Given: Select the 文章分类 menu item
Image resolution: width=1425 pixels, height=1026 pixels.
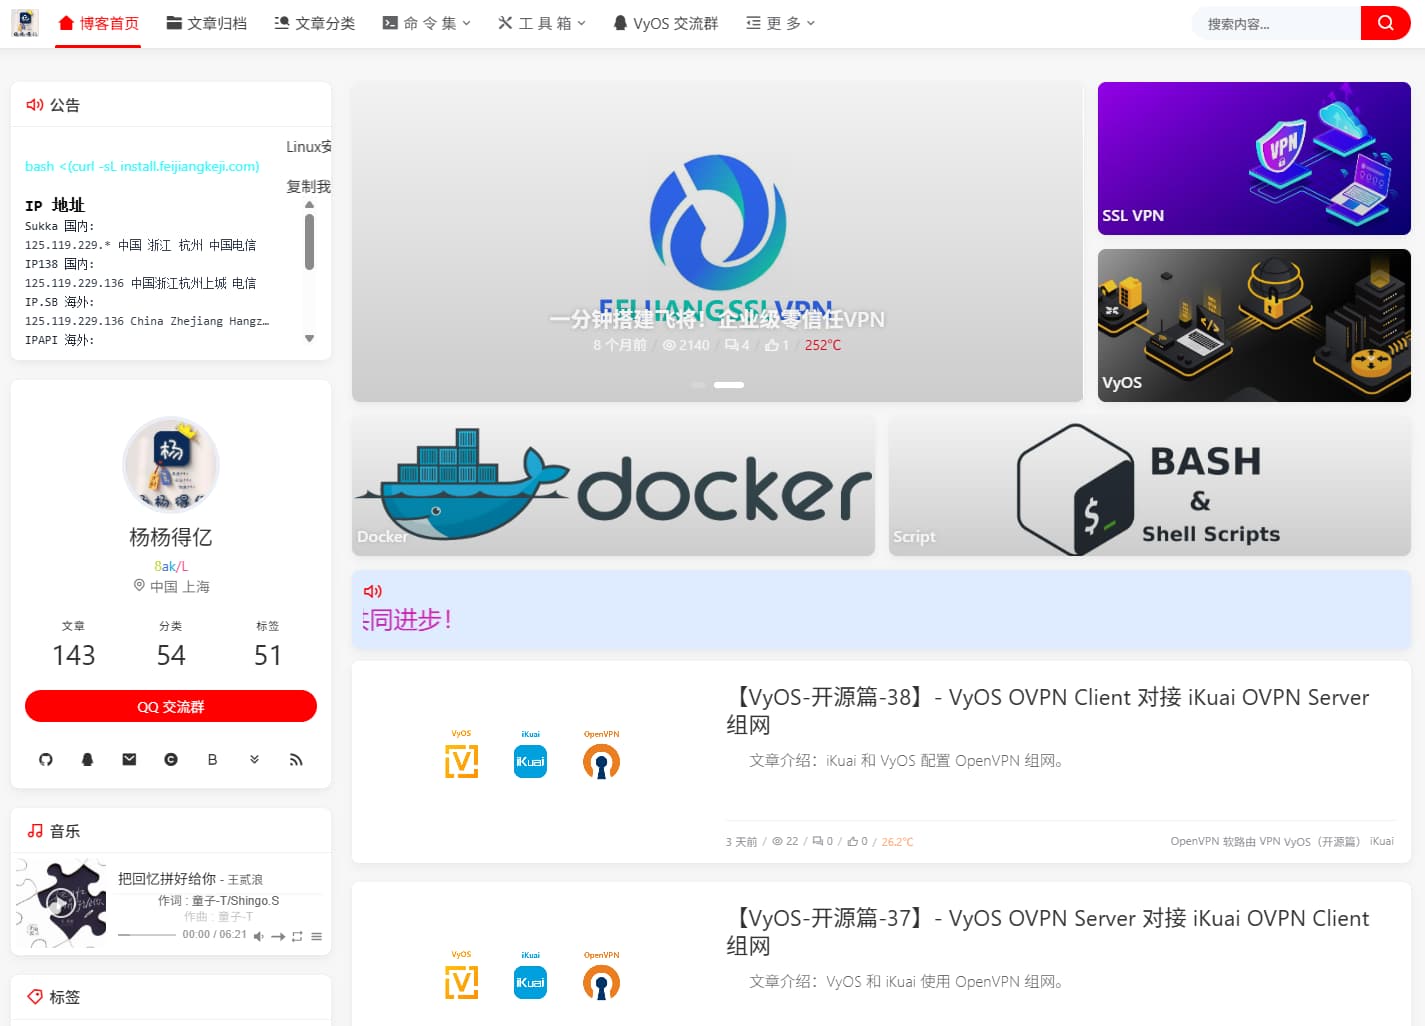Looking at the screenshot, I should click(x=314, y=22).
